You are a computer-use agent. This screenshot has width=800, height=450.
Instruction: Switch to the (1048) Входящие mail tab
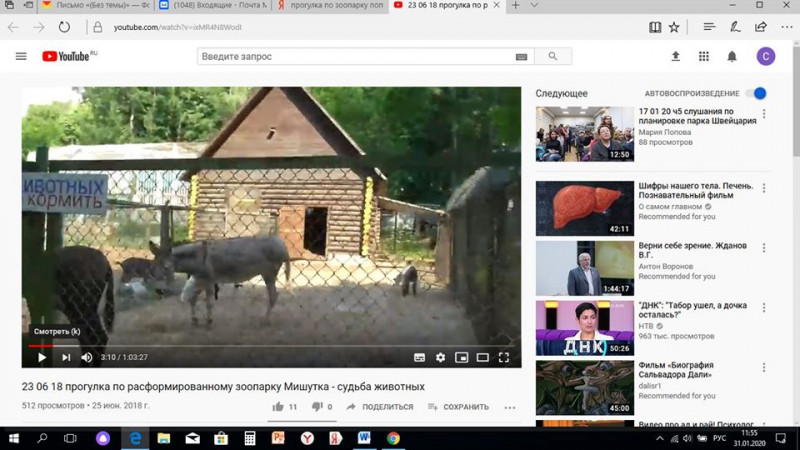pyautogui.click(x=213, y=5)
